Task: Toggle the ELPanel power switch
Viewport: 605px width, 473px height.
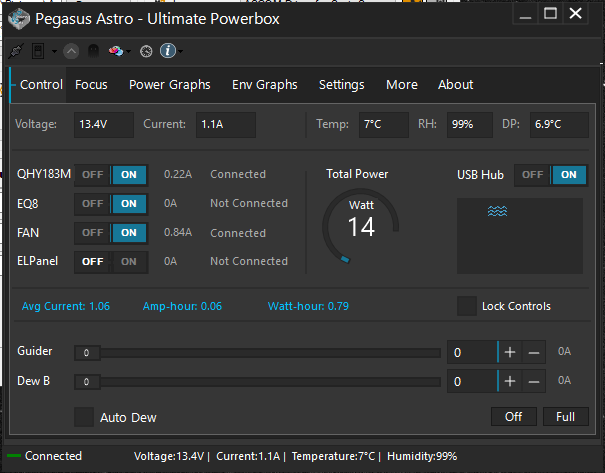Action: click(111, 262)
